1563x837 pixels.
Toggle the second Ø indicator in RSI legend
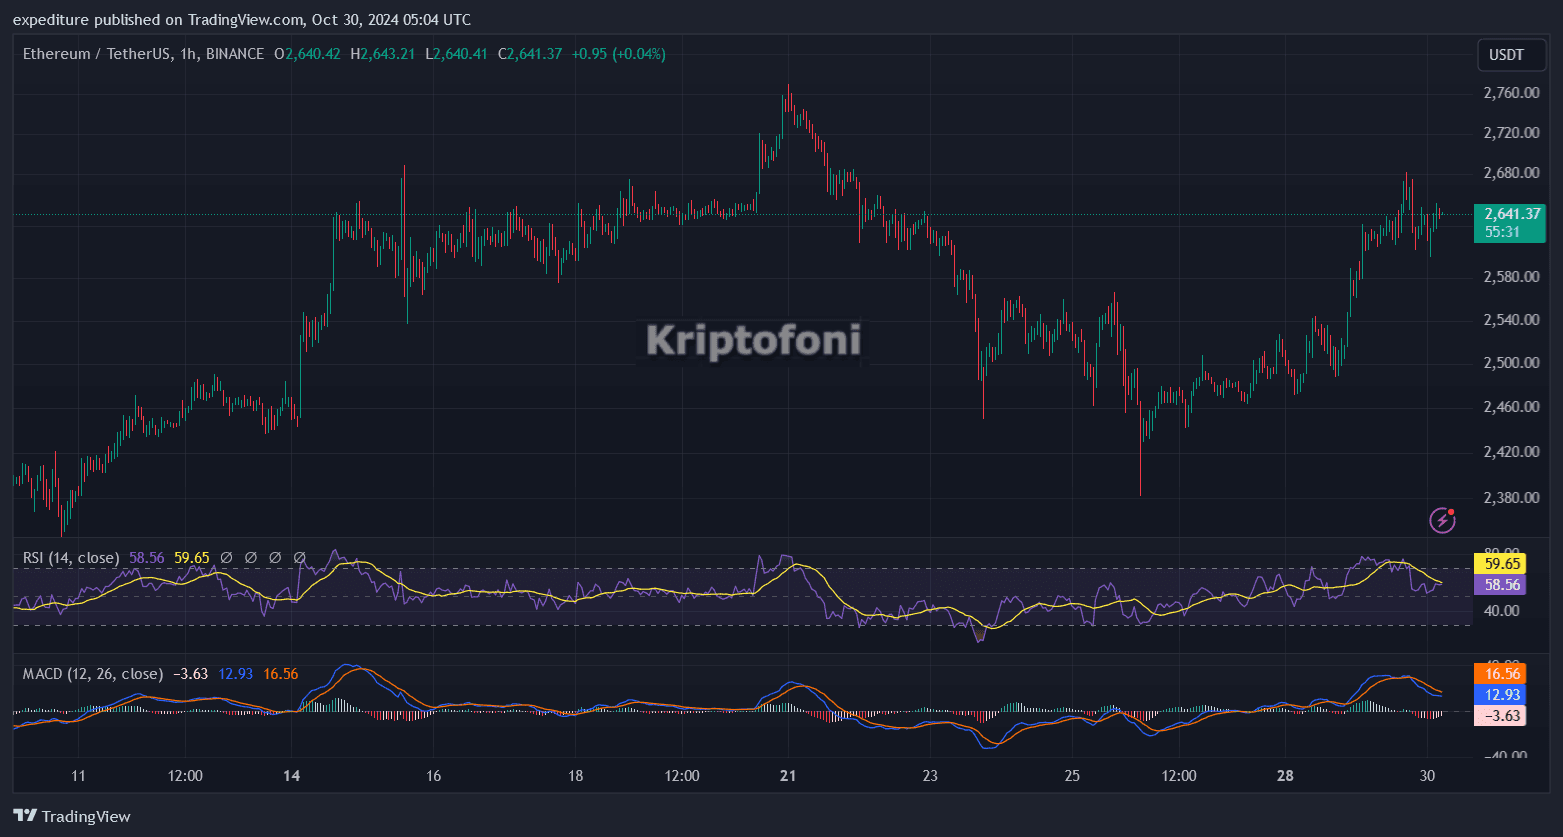[x=249, y=557]
